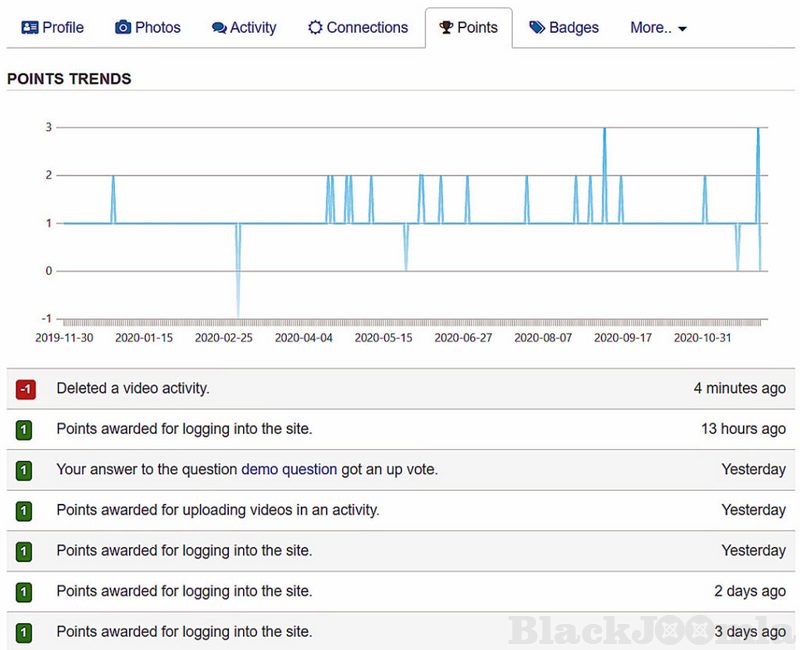Click the 2019-11-30 date label on the axis
This screenshot has width=800, height=650.
click(x=64, y=338)
